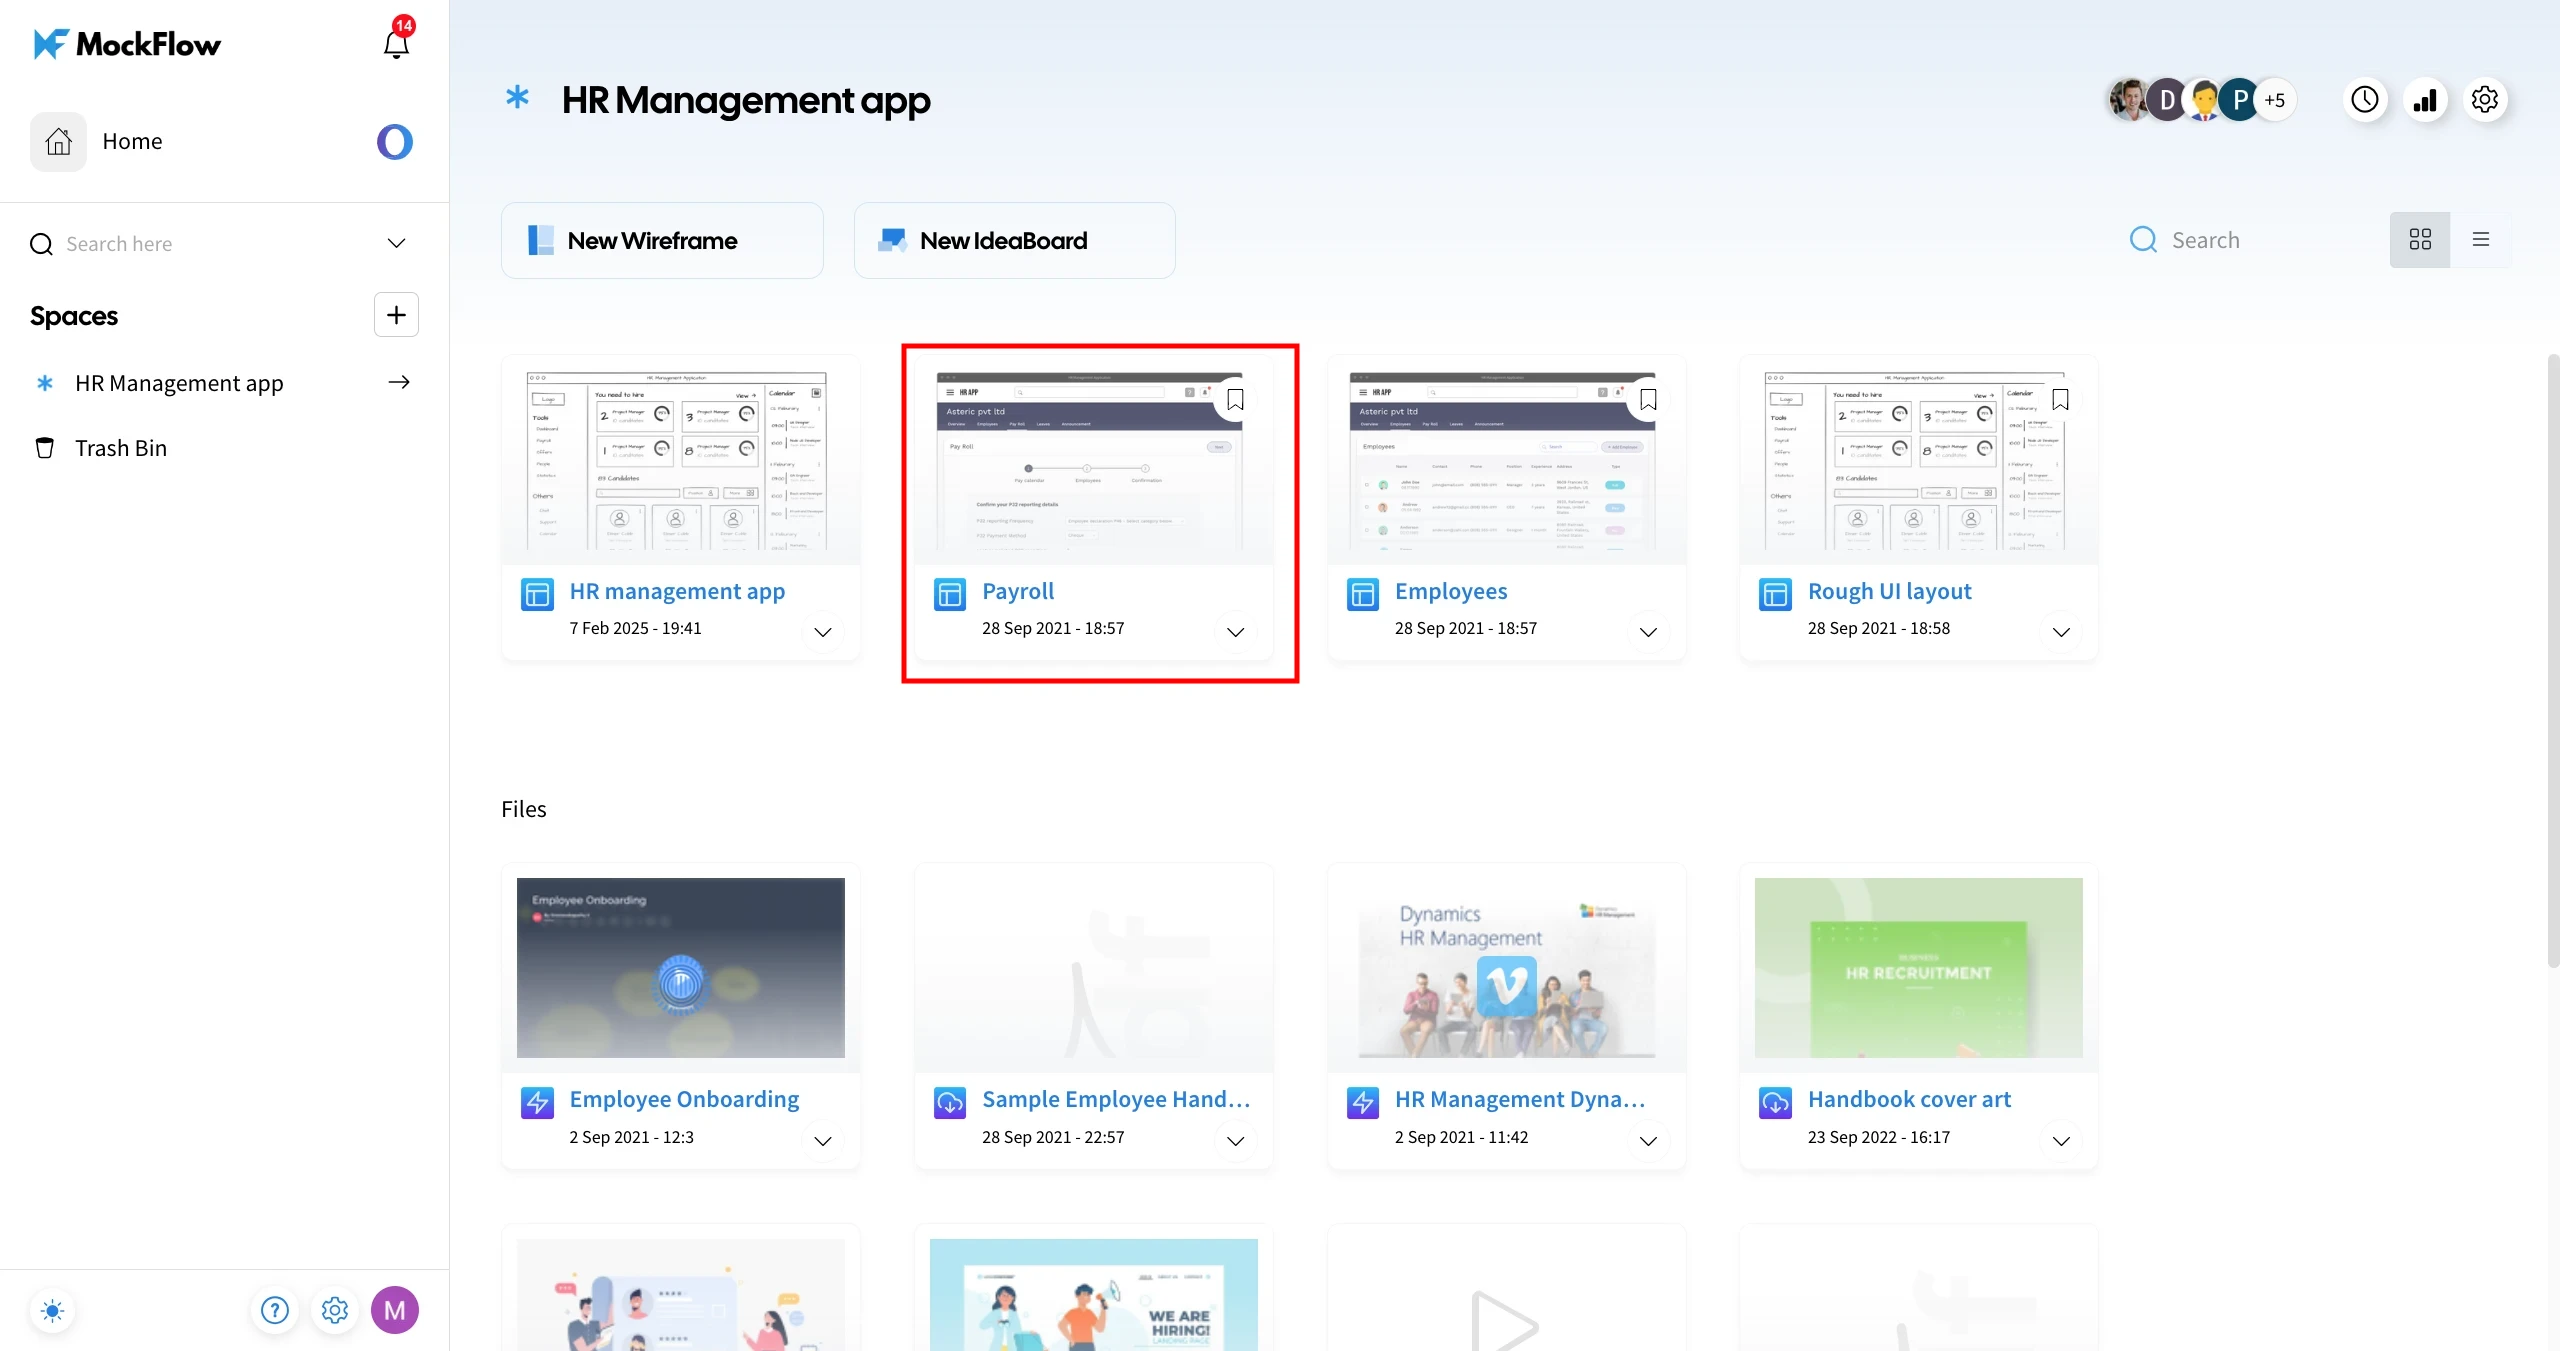The width and height of the screenshot is (2560, 1351).
Task: Click the New Wireframe button
Action: click(662, 241)
